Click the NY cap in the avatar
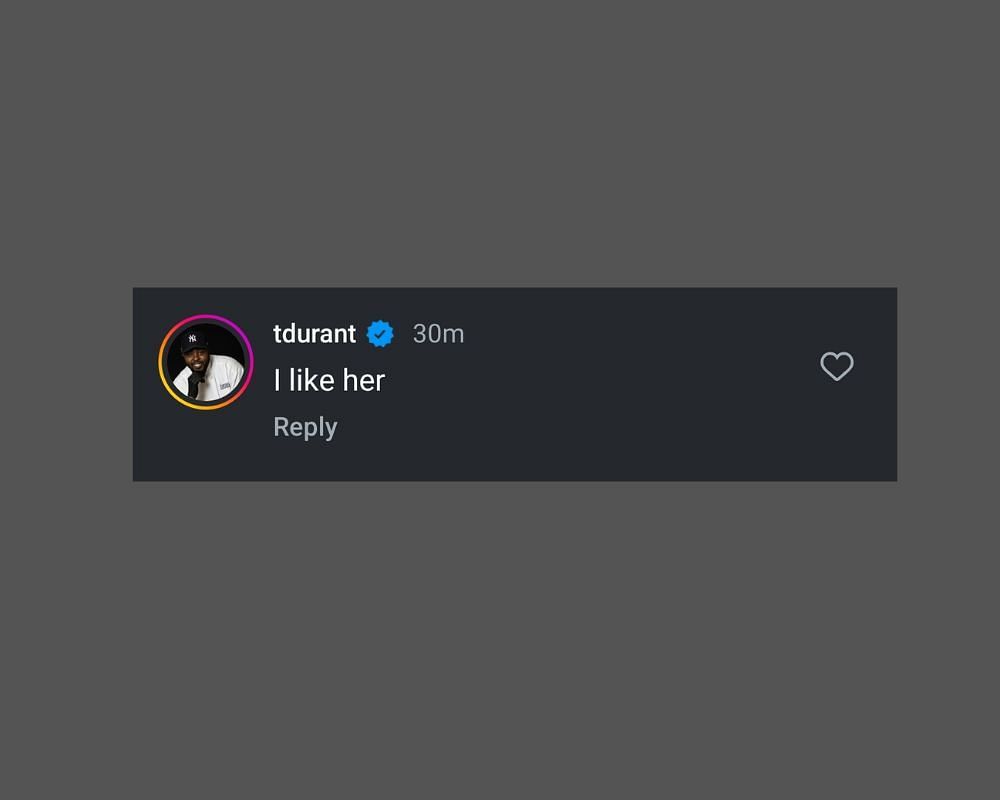This screenshot has width=1000, height=800. [193, 340]
